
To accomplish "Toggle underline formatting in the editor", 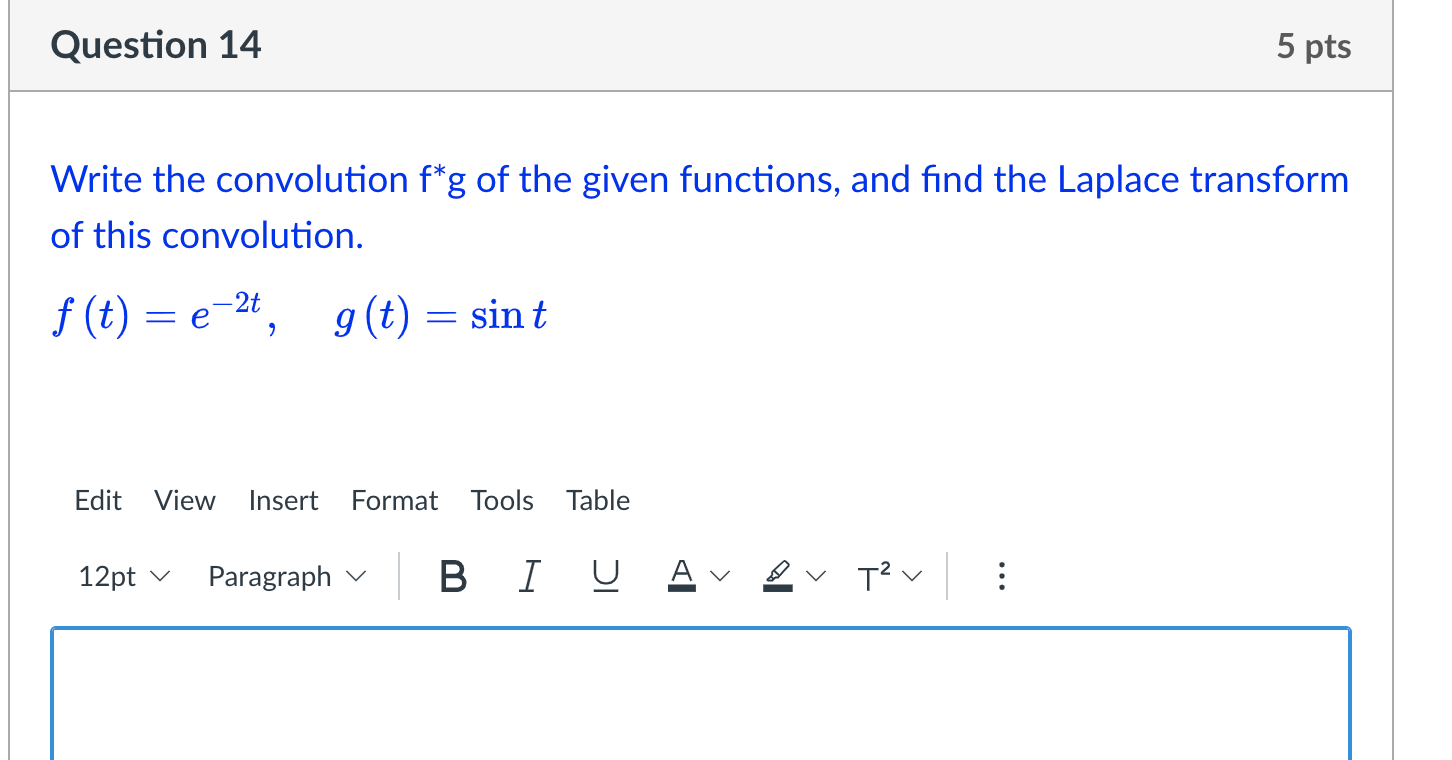I will click(x=605, y=576).
